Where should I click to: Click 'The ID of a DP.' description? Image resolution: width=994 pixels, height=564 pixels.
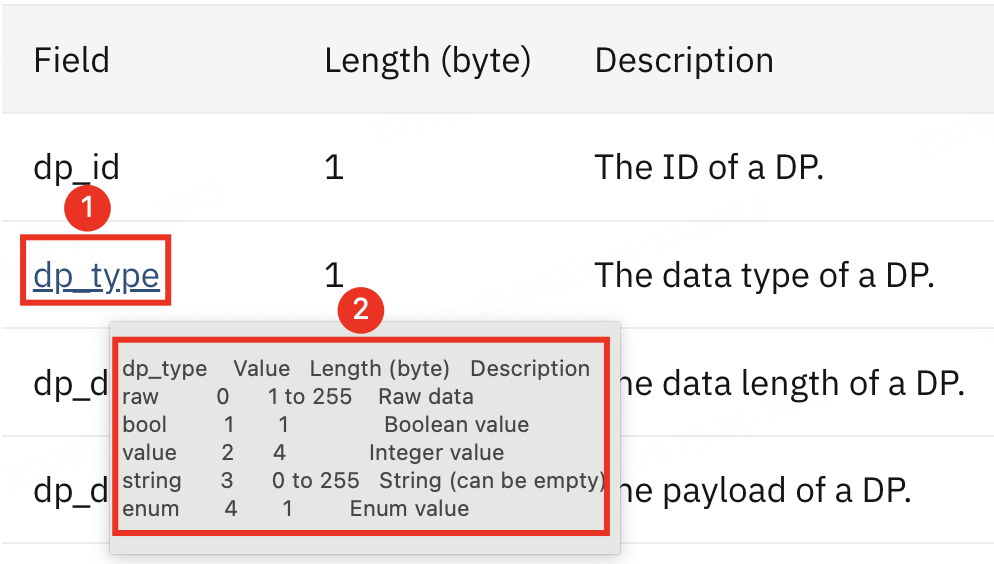click(709, 168)
